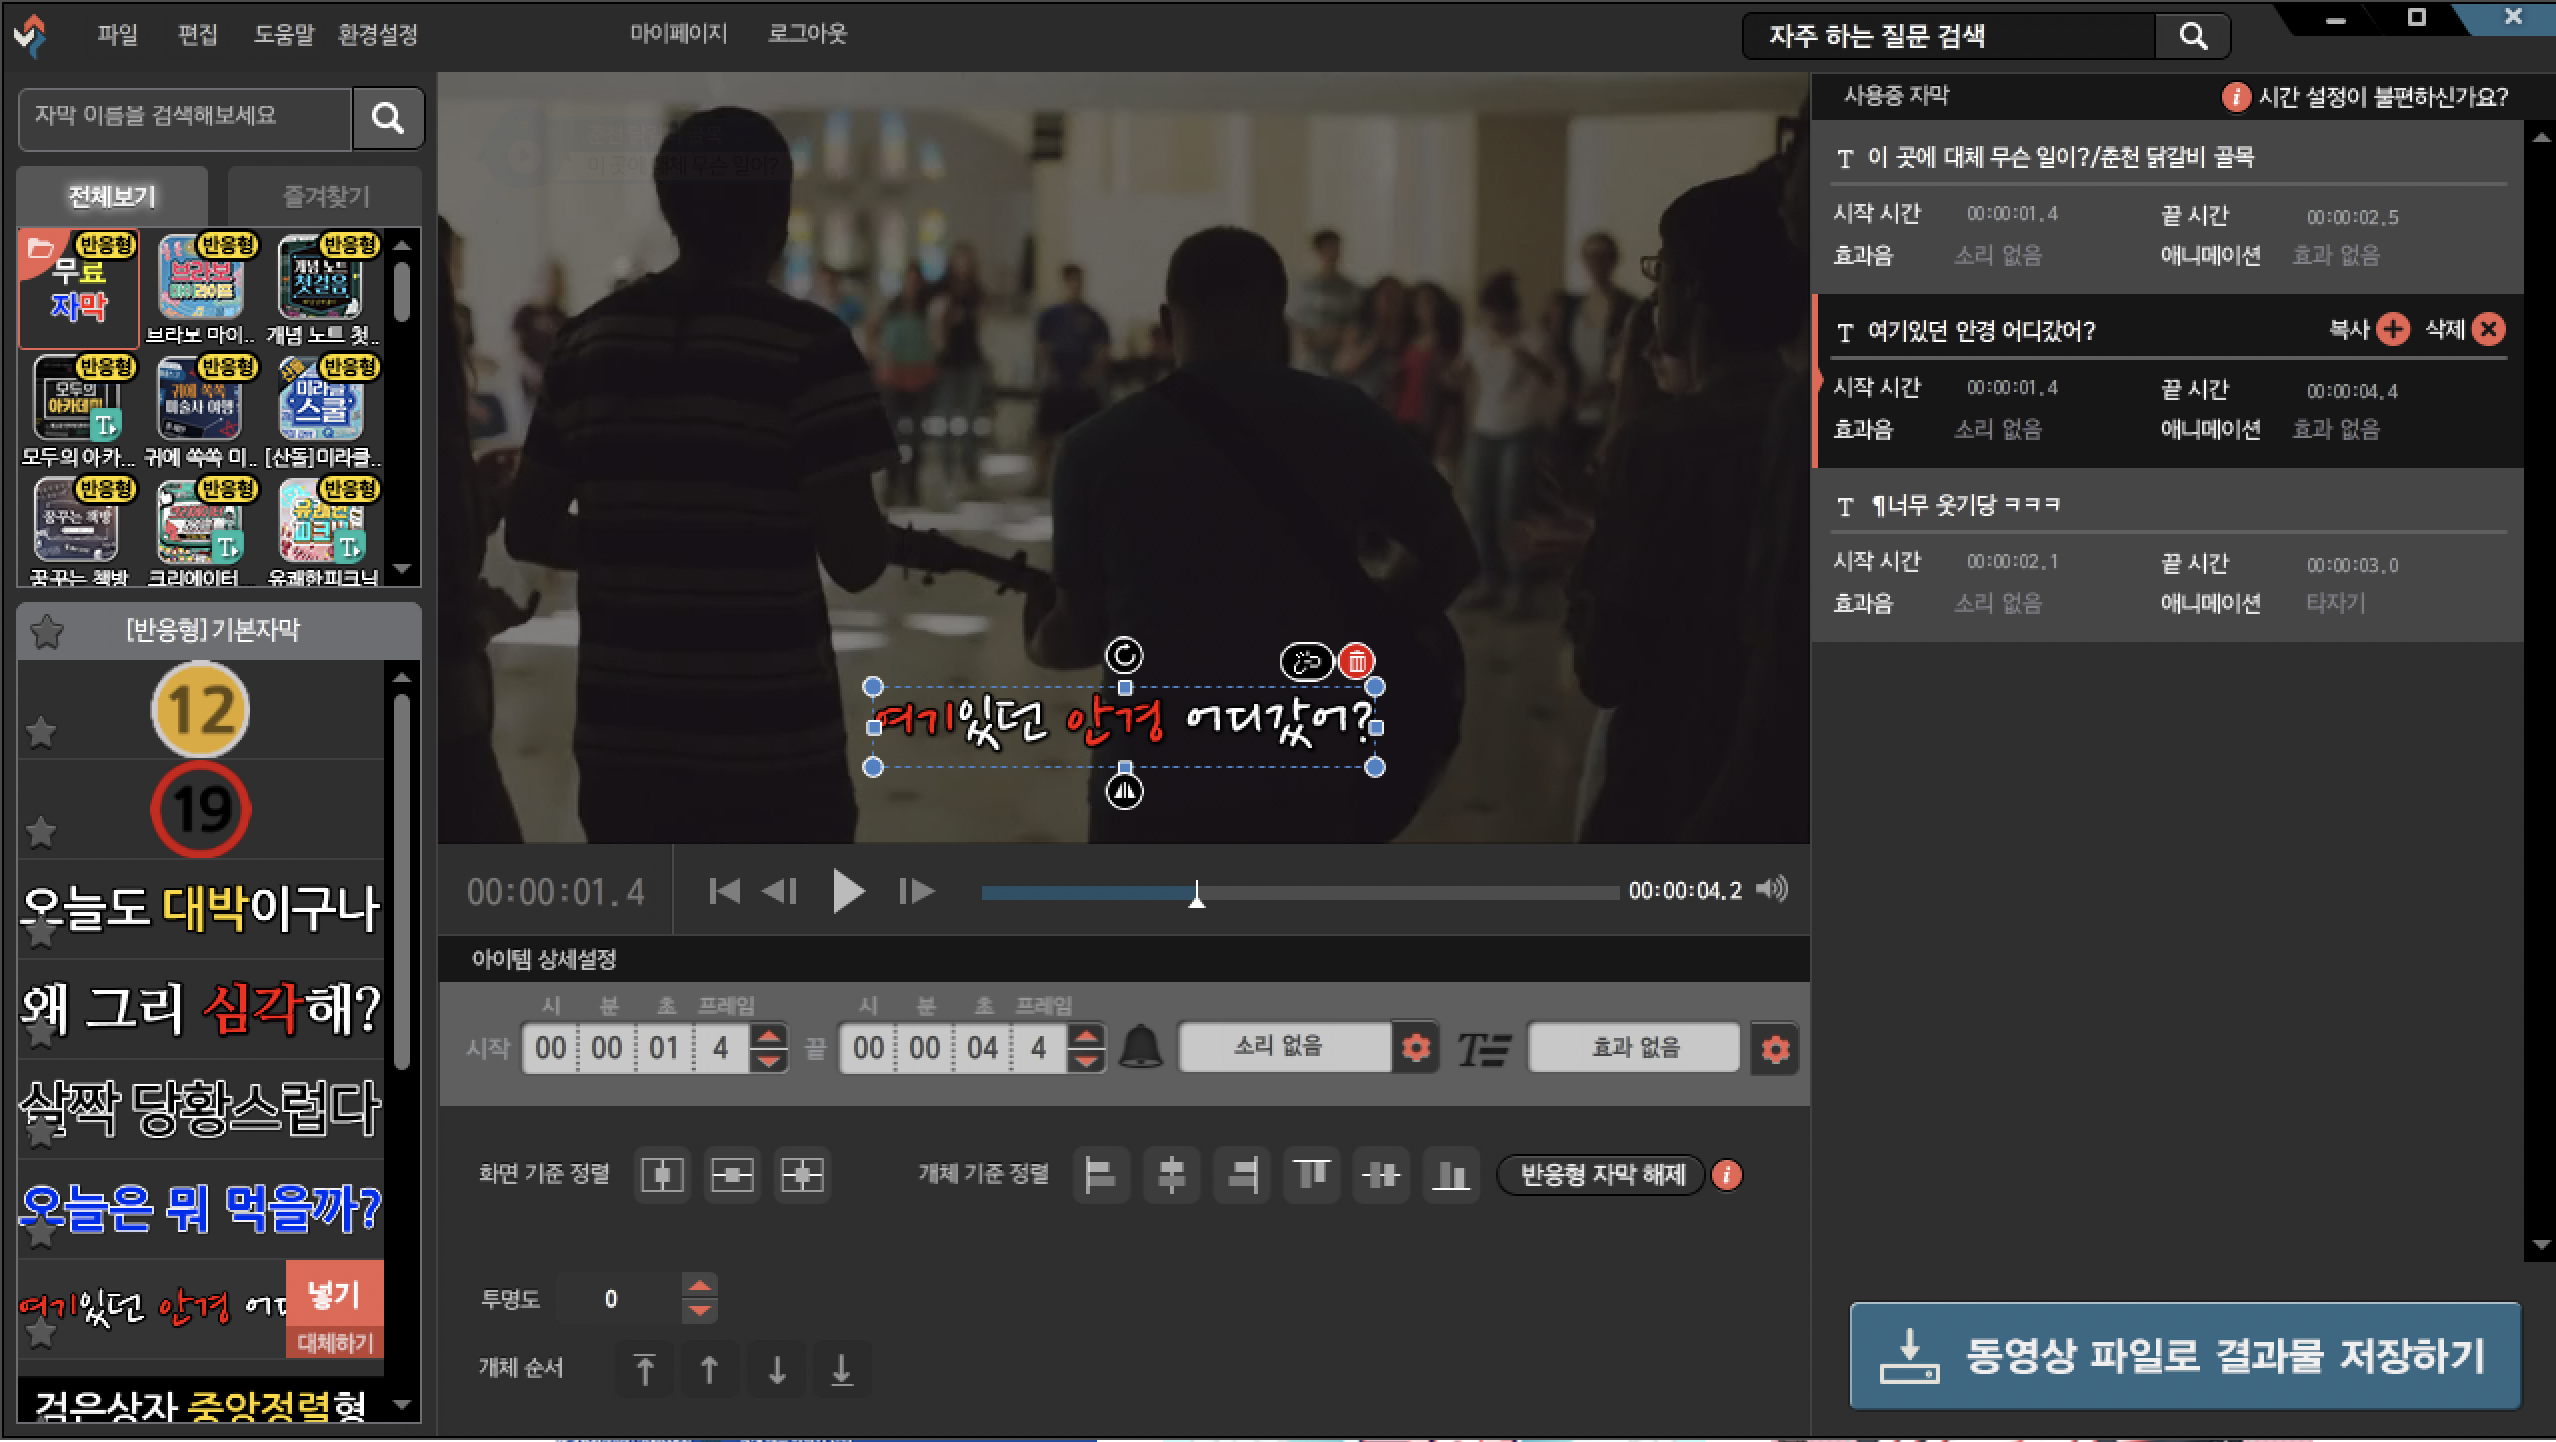Click the sound effect bell icon
The width and height of the screenshot is (2556, 1442).
(1140, 1047)
